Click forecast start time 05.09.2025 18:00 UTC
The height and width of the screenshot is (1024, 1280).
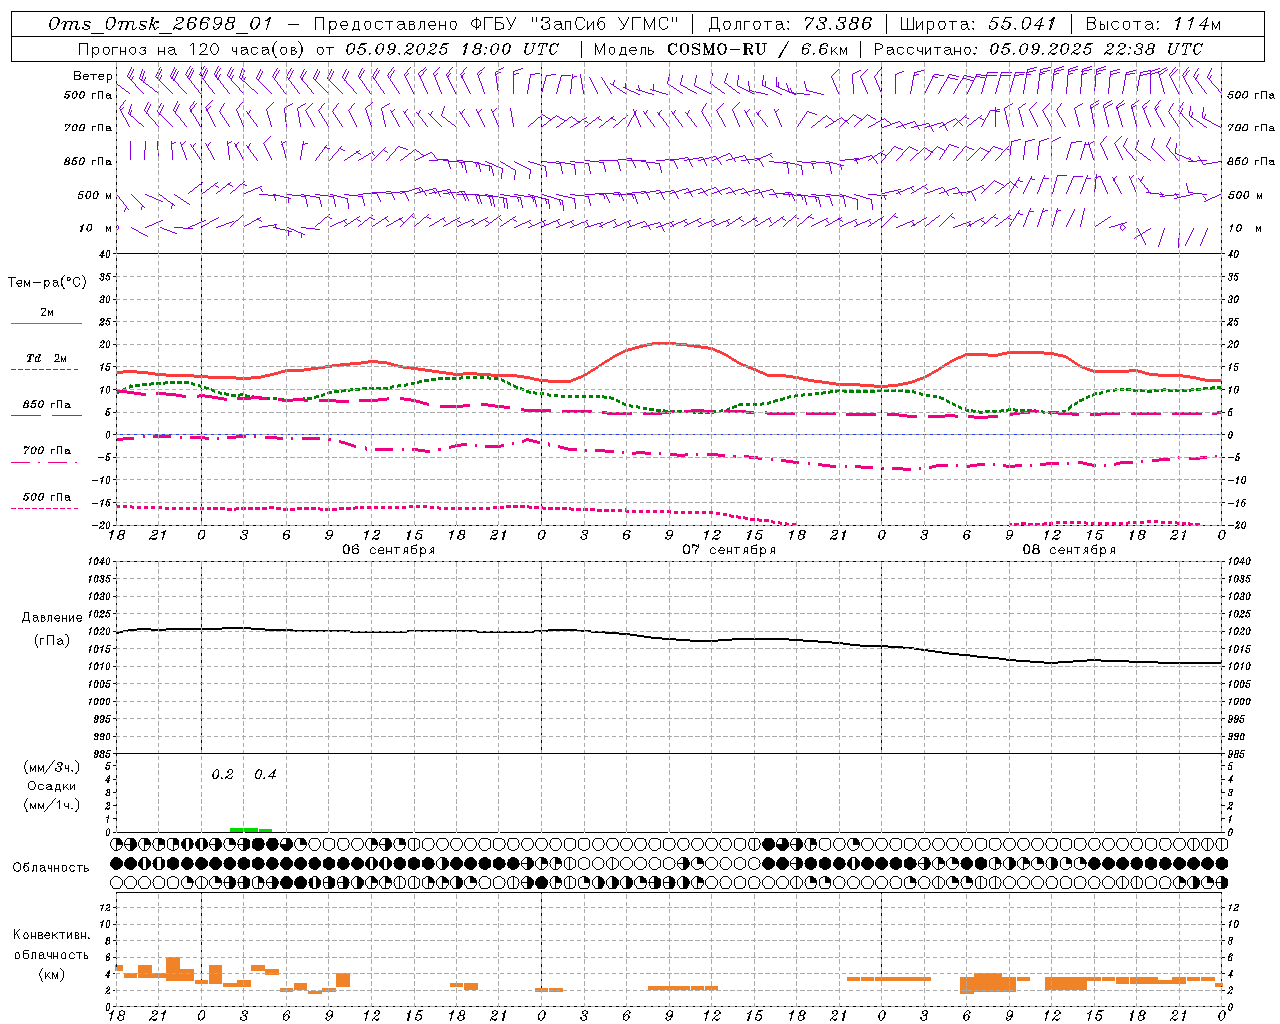coord(452,49)
